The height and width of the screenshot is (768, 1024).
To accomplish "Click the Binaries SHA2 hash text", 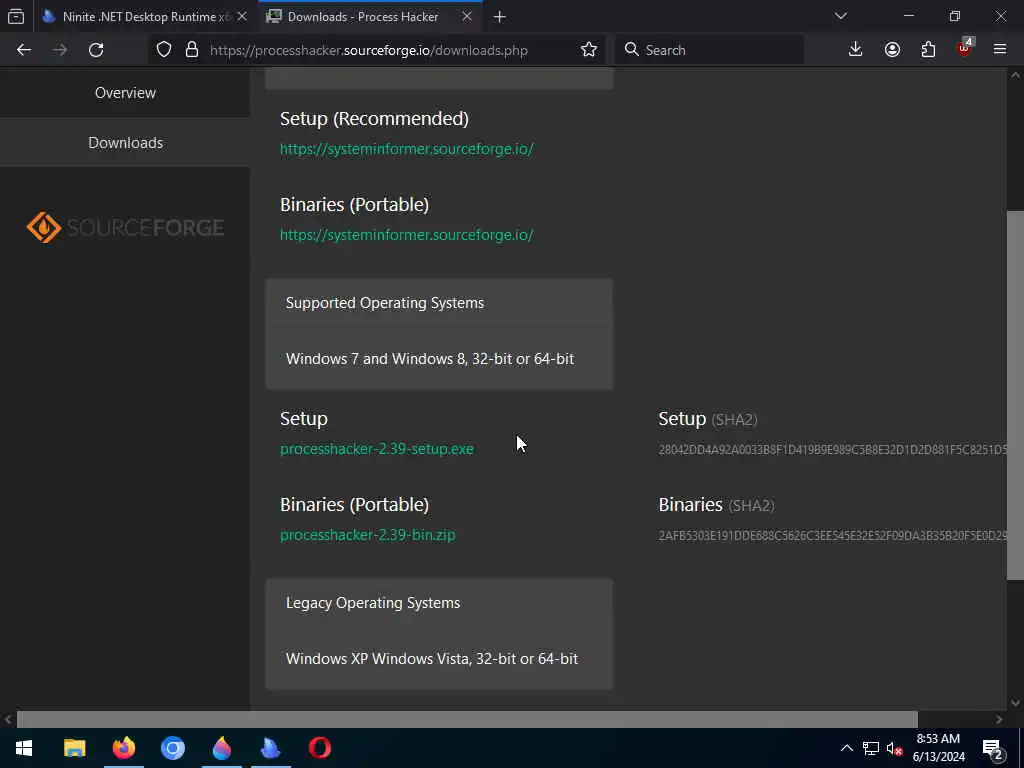I will pyautogui.click(x=833, y=536).
